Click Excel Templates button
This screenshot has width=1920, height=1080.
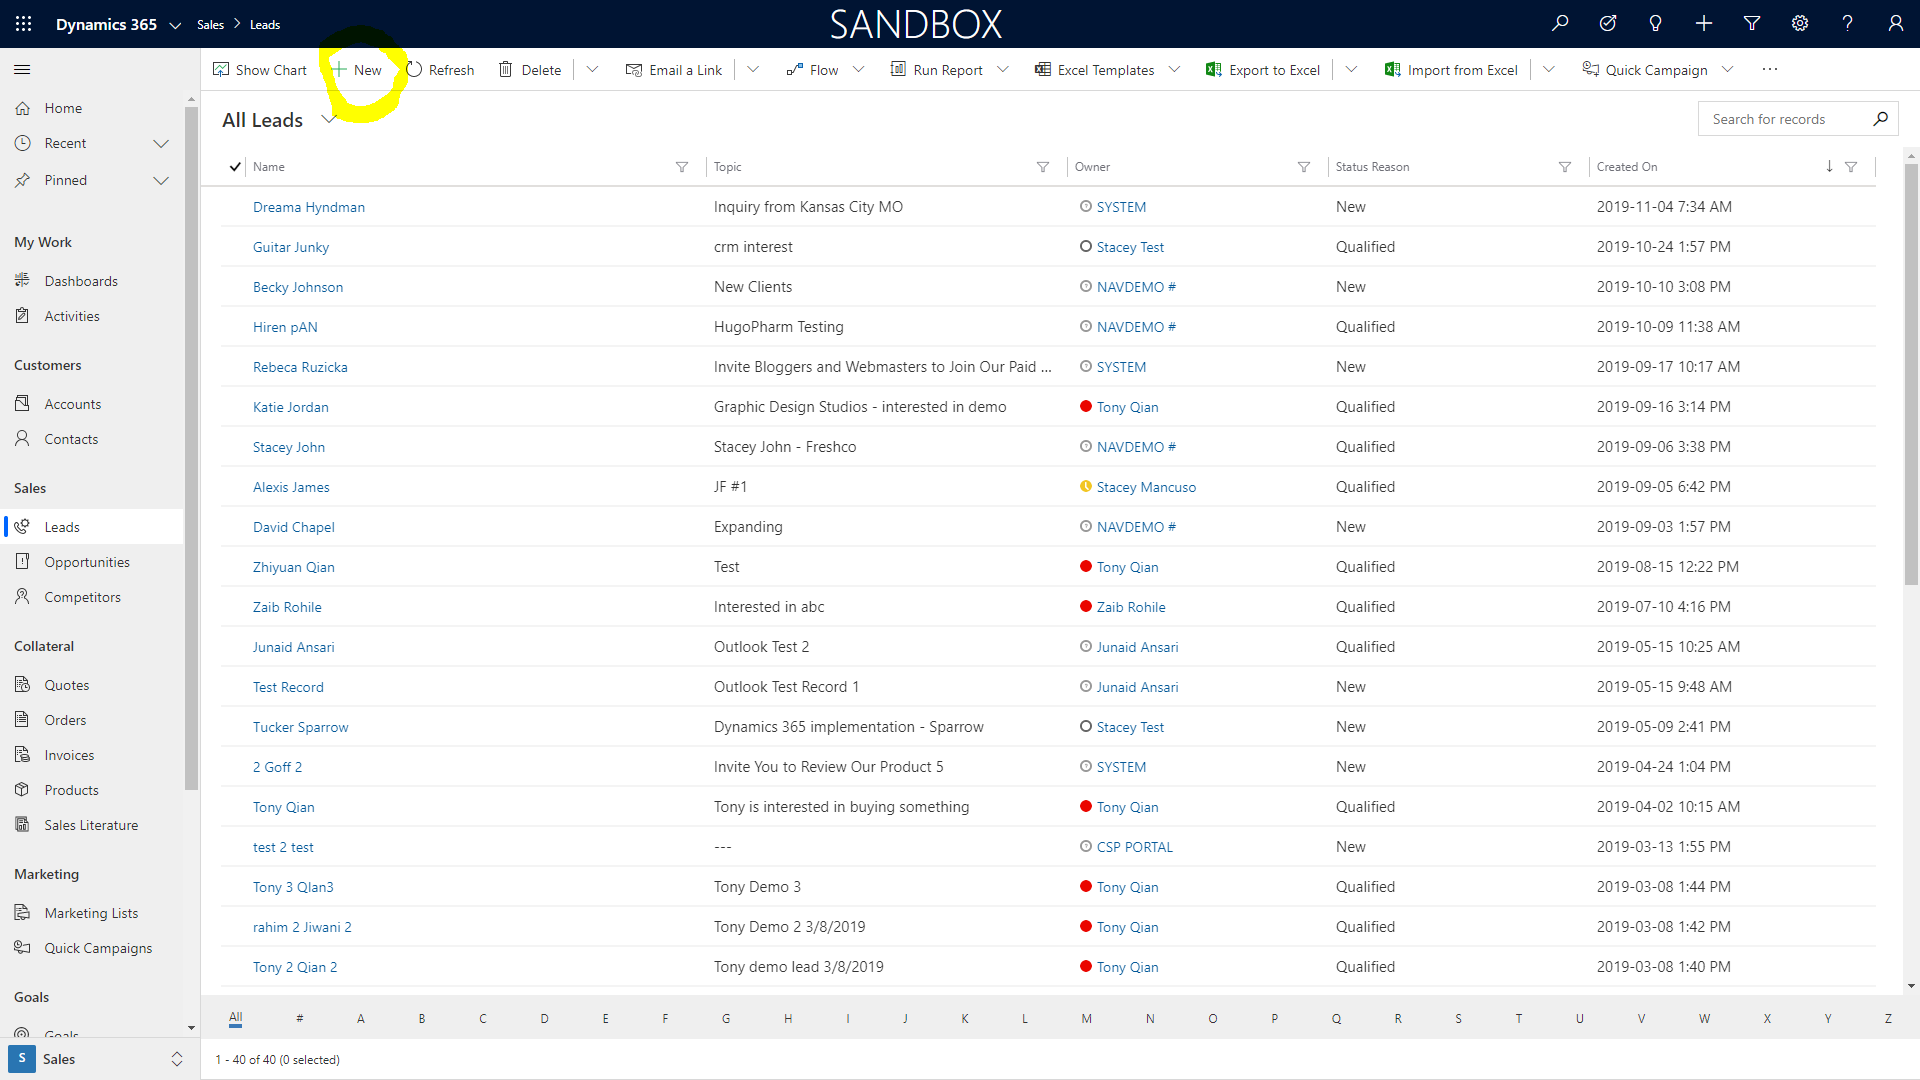[1095, 70]
